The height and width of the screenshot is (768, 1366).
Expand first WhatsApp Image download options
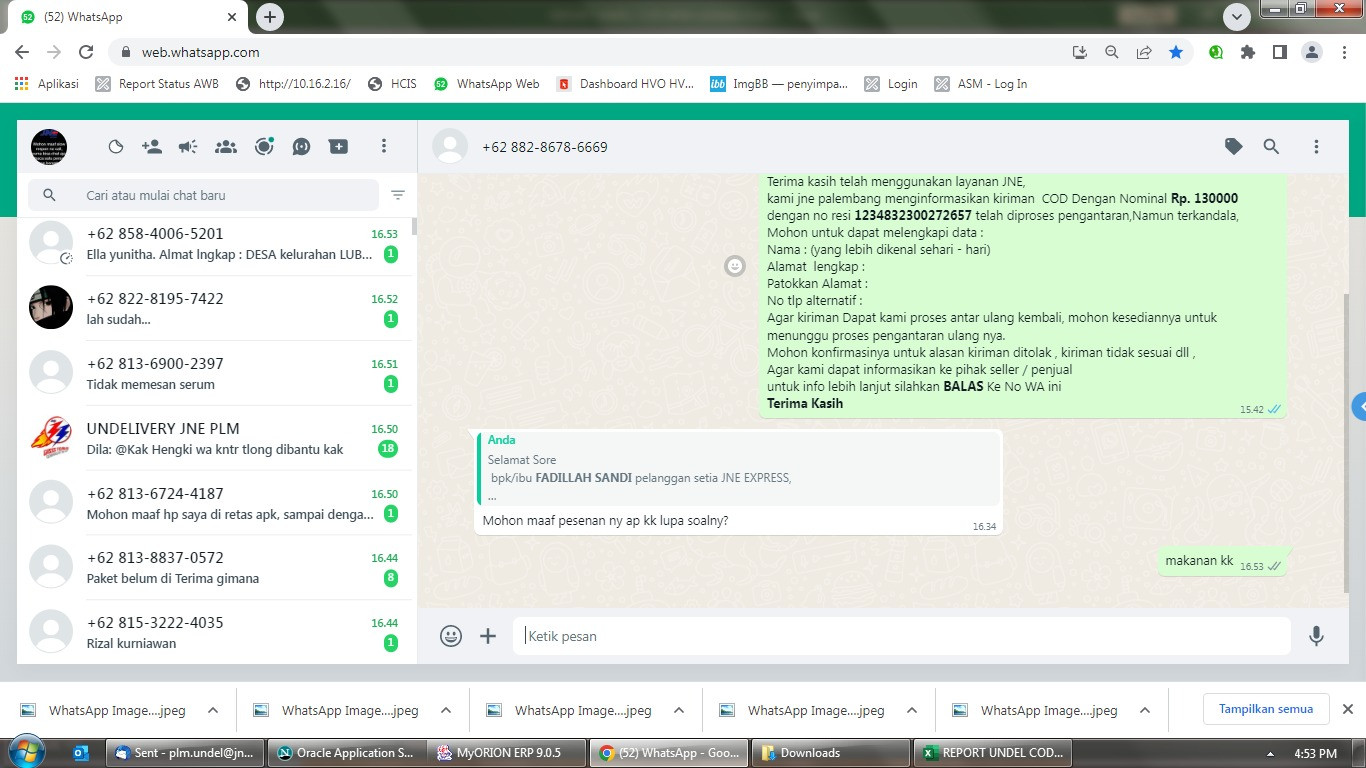(213, 710)
